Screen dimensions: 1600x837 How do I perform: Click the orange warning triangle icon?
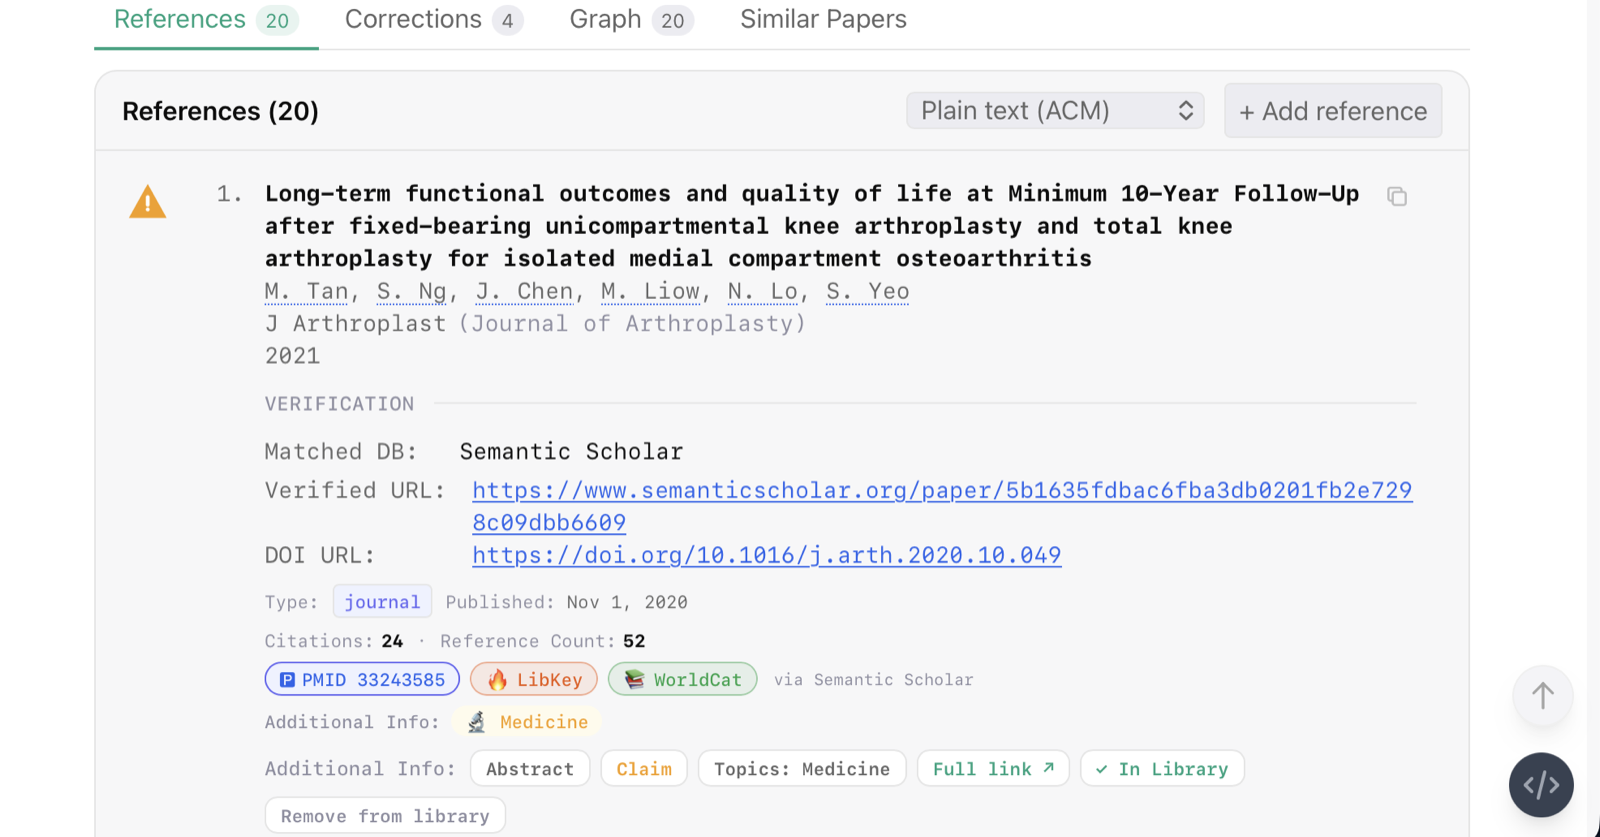pyautogui.click(x=148, y=202)
